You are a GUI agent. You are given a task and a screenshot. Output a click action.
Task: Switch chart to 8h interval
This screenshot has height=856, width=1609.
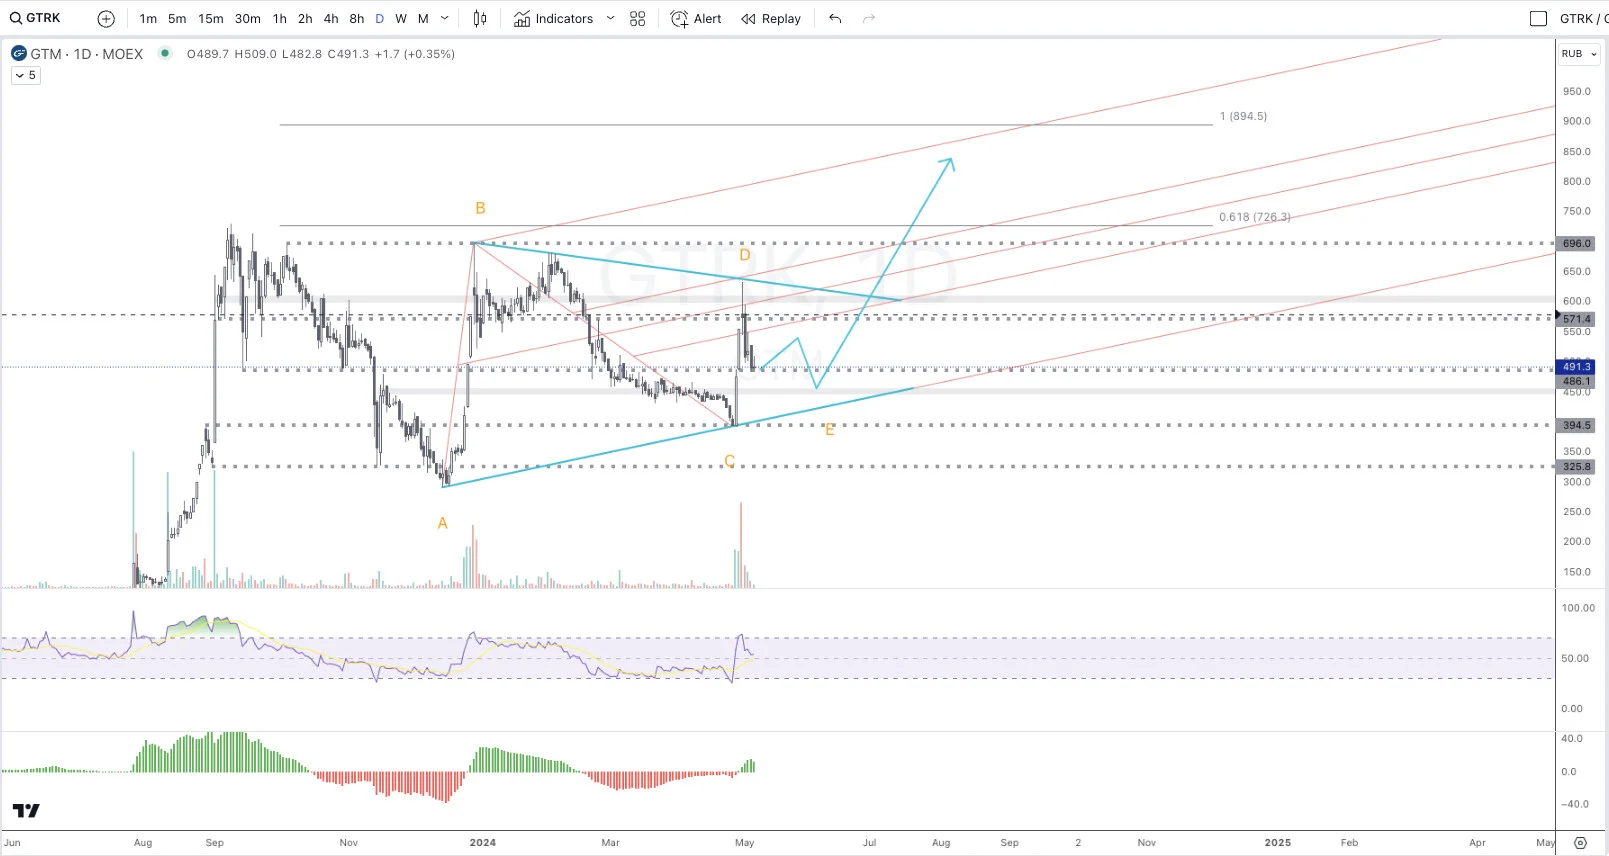357,19
